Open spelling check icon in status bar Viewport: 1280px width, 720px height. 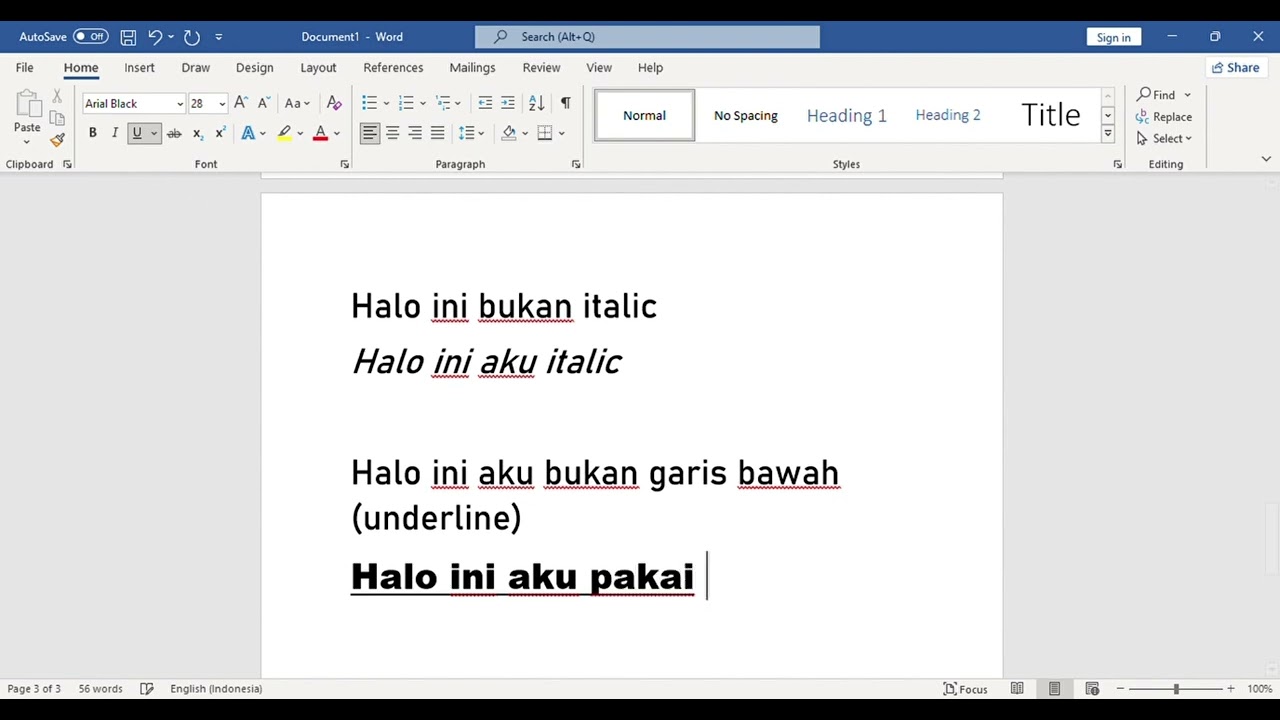(147, 688)
